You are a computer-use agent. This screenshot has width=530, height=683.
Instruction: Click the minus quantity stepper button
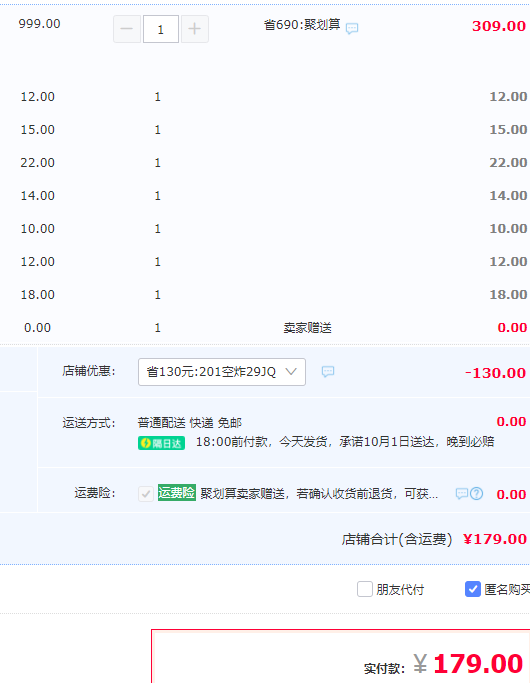pos(127,29)
